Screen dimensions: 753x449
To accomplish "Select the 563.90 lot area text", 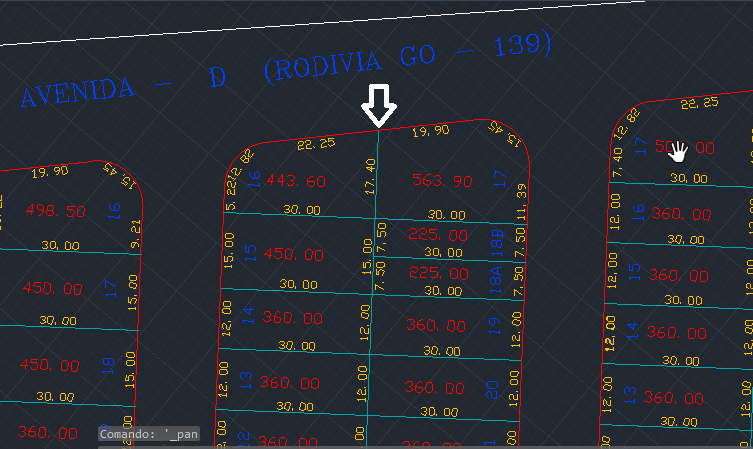I will [x=441, y=181].
